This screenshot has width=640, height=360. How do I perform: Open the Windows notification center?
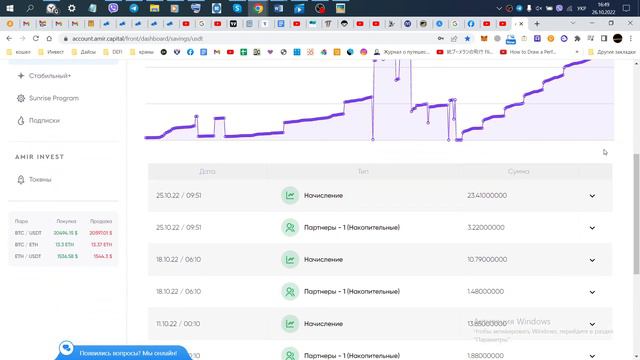(627, 8)
